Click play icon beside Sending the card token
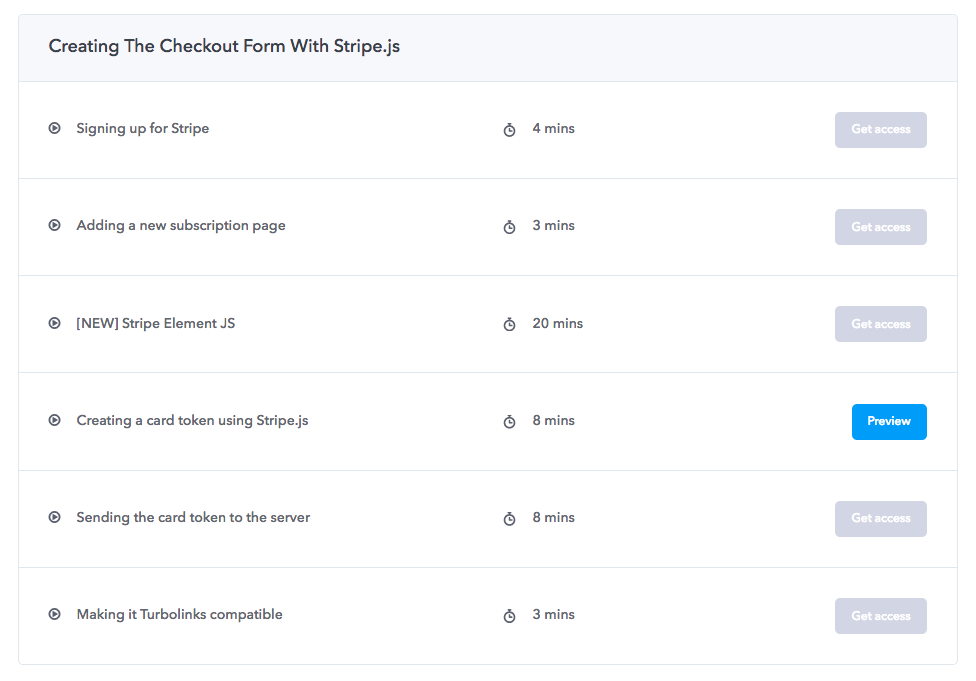Viewport: 976px width, 681px height. pos(55,517)
